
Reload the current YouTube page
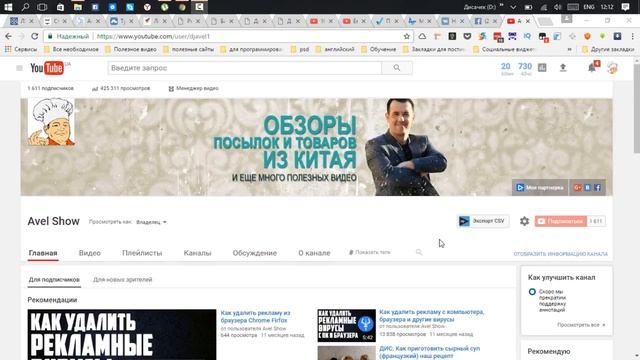(35, 36)
